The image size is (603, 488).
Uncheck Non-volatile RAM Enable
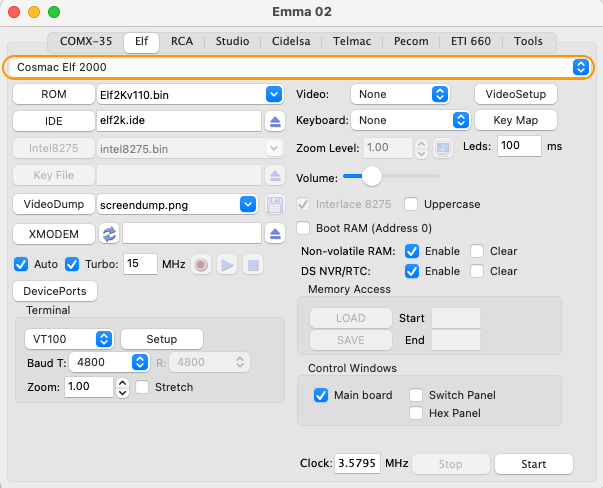[x=412, y=251]
